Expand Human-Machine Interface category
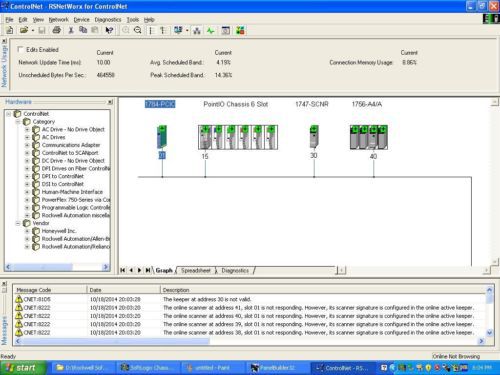 [27, 192]
